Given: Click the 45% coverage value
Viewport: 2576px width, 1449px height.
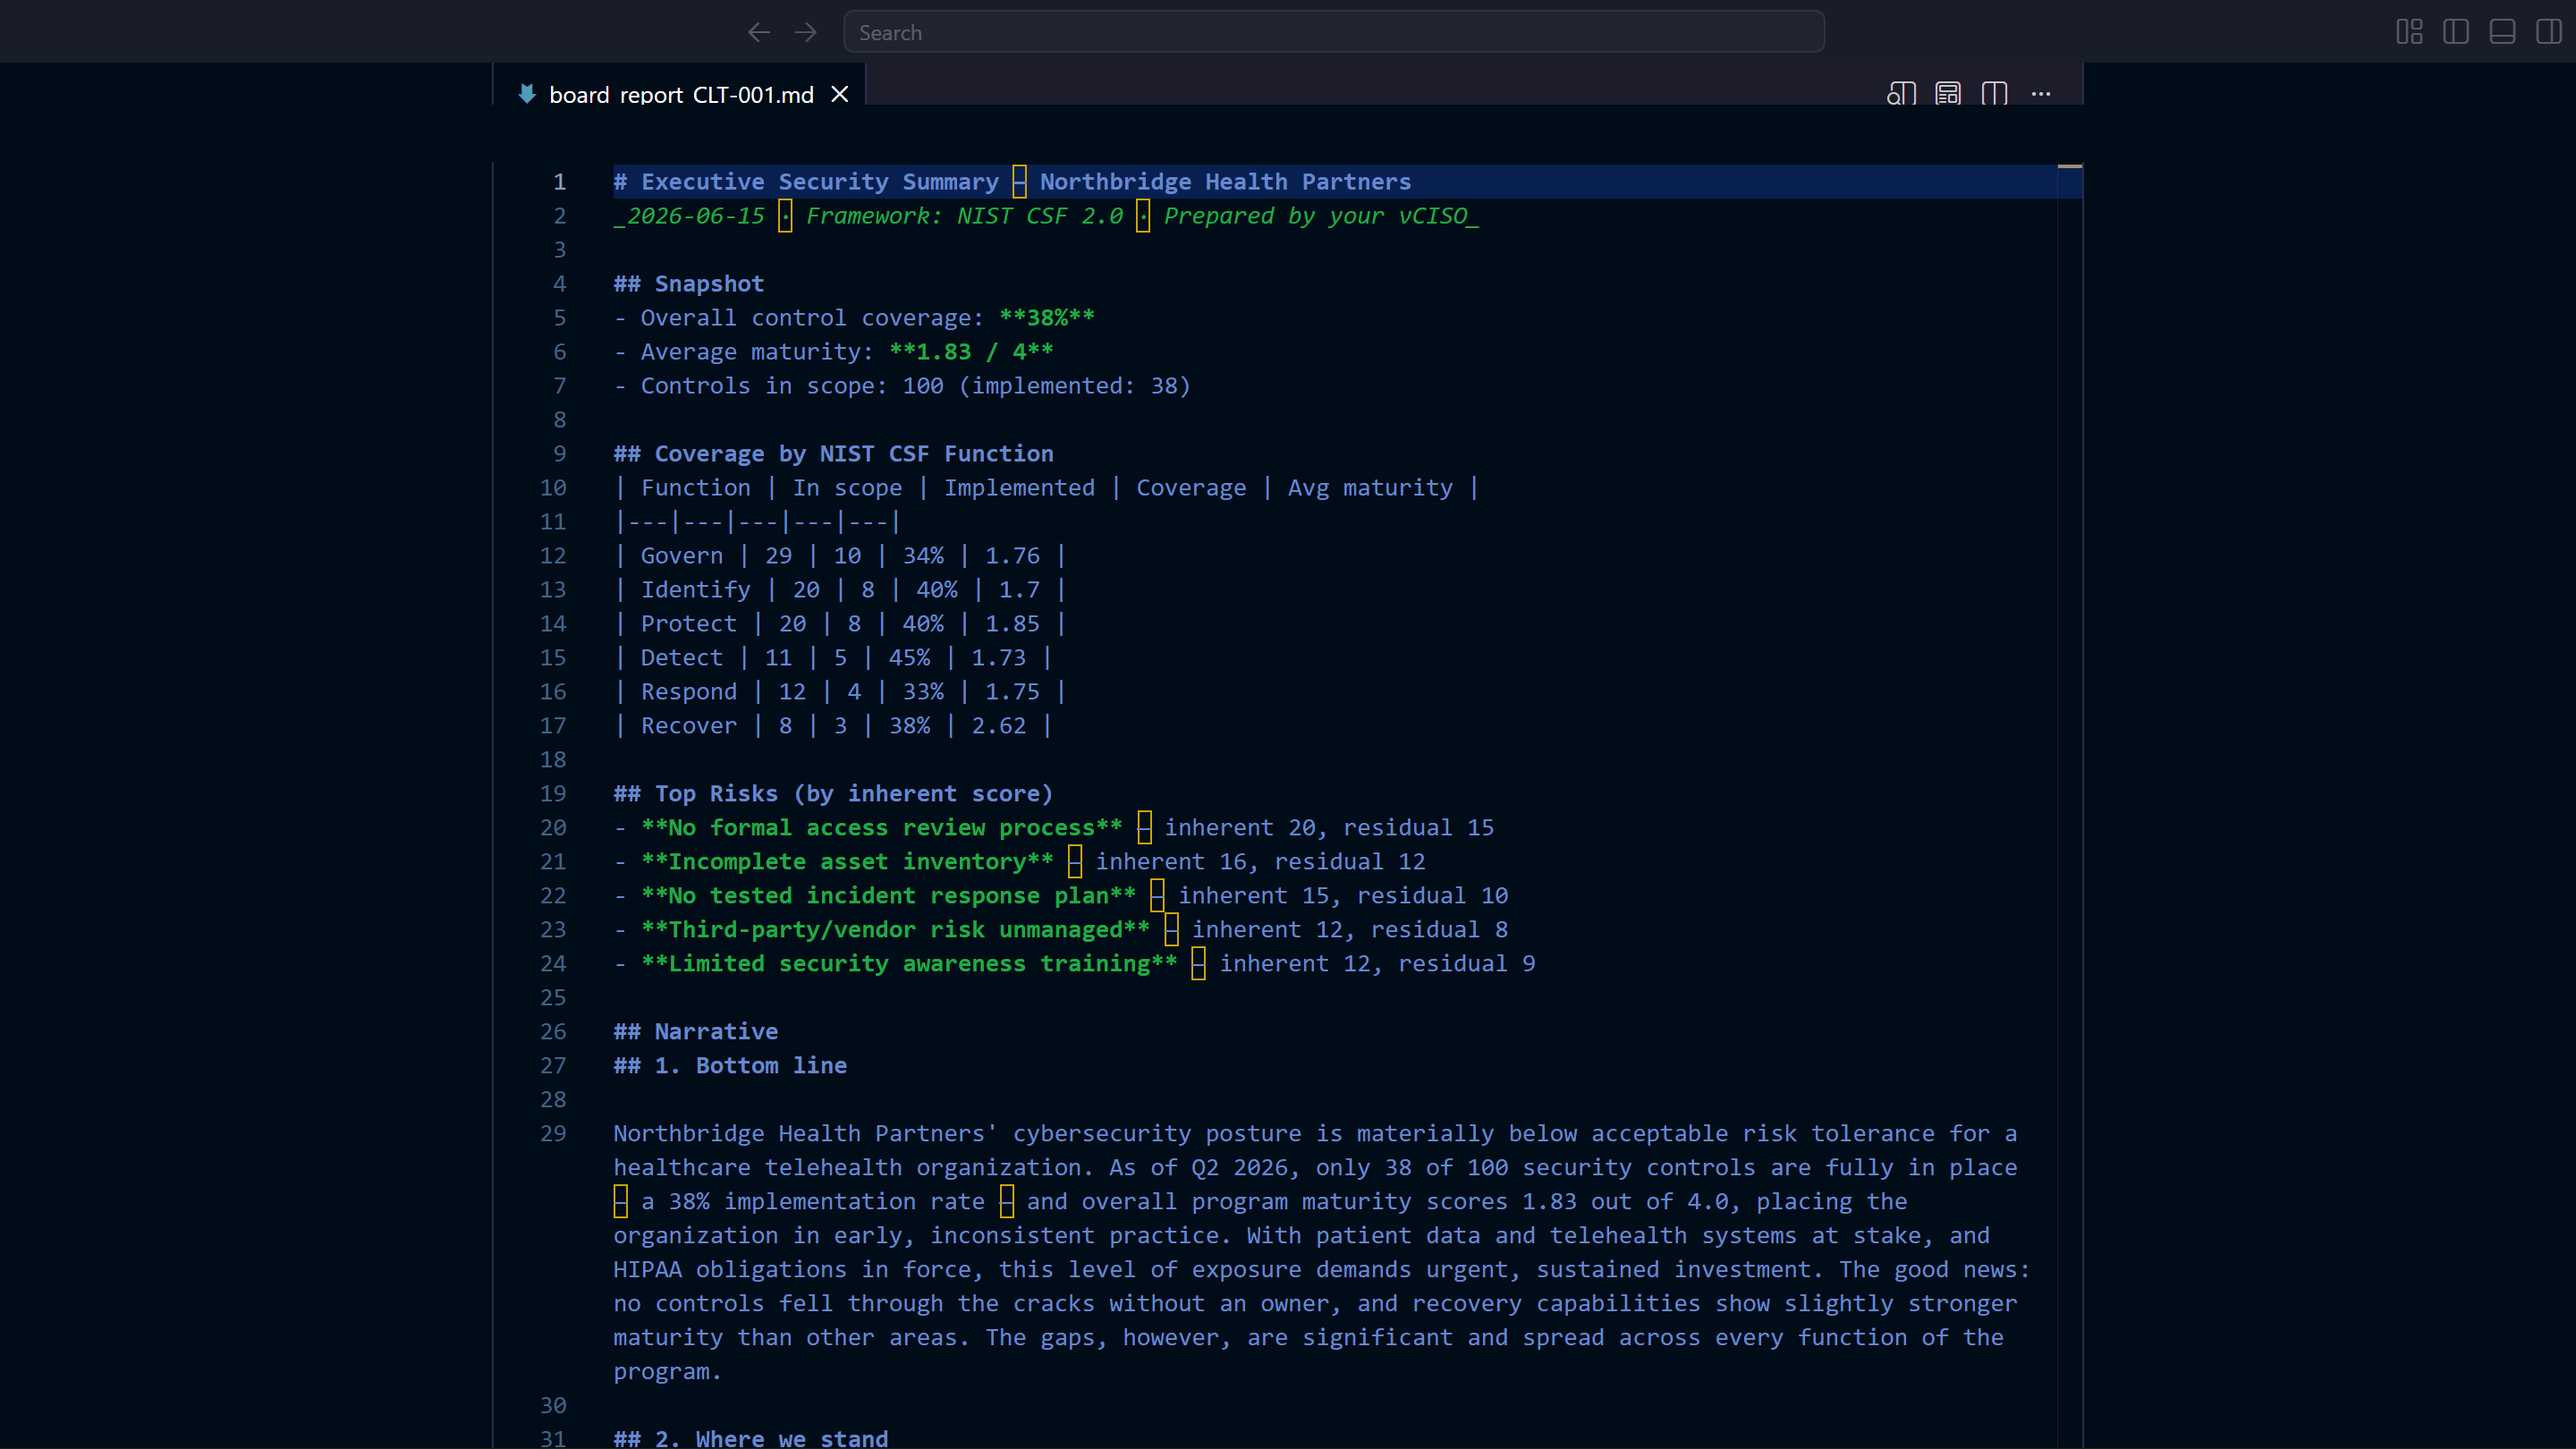Looking at the screenshot, I should (x=909, y=658).
